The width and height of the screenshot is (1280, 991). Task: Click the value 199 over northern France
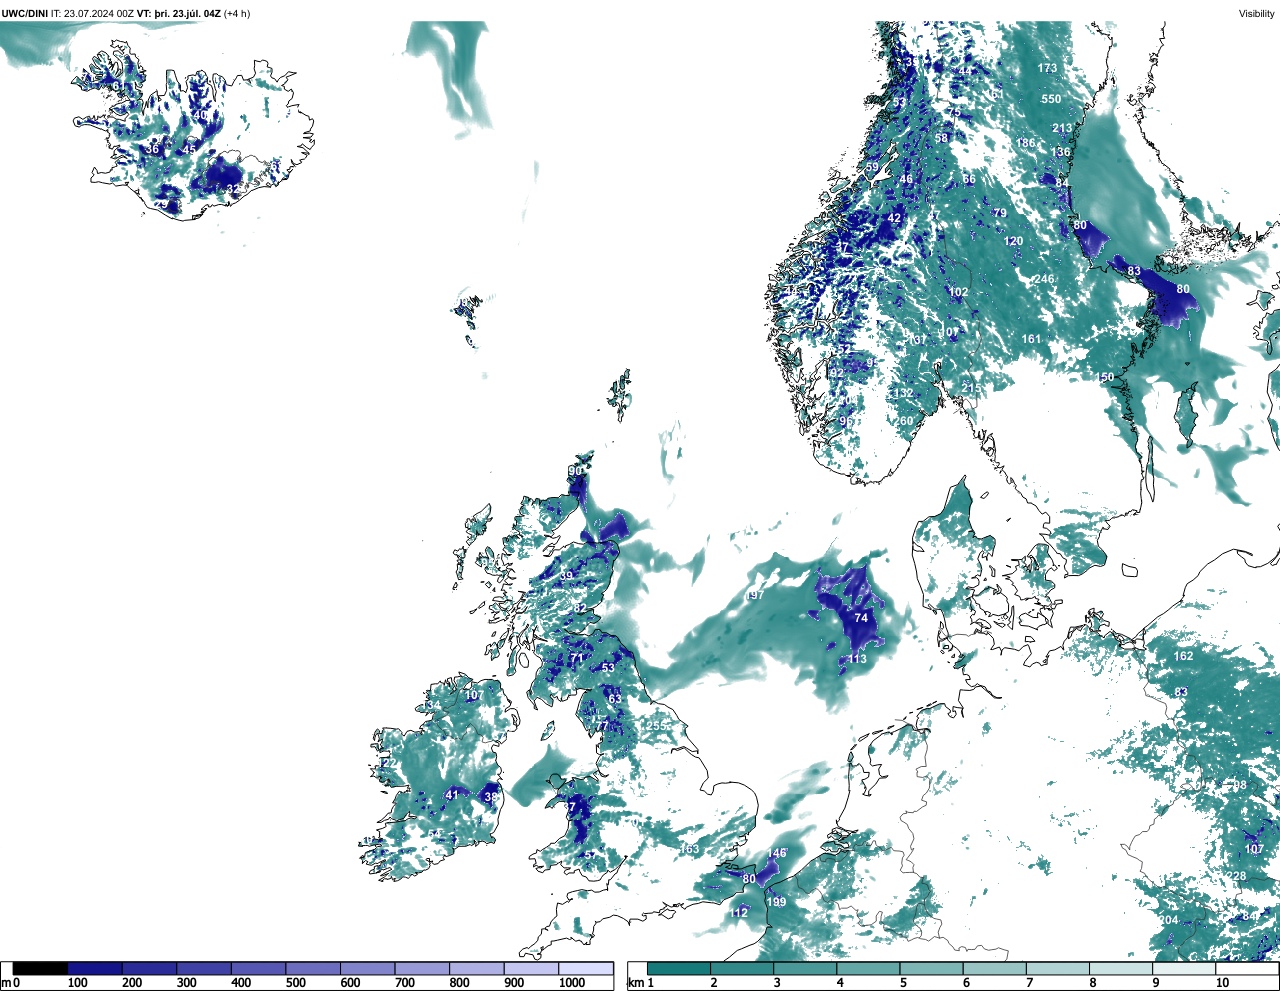click(x=777, y=902)
